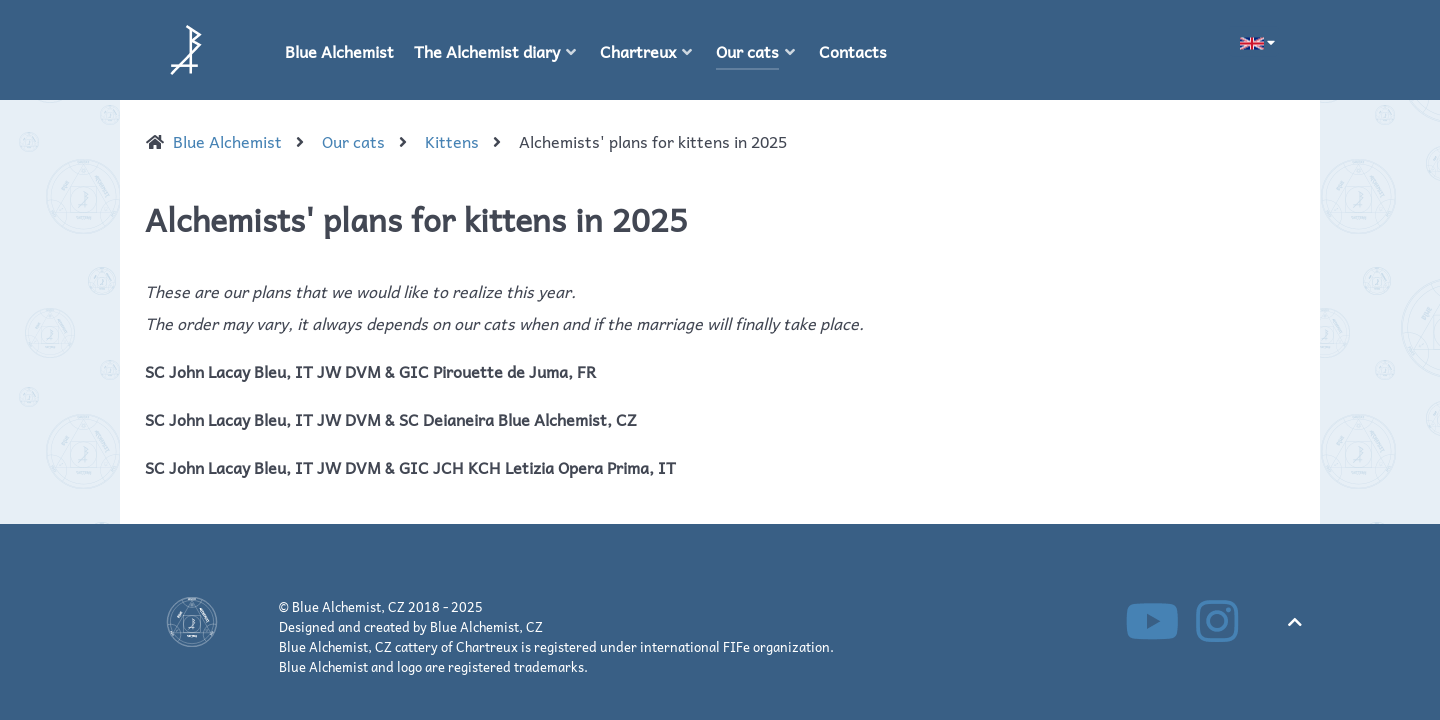The height and width of the screenshot is (720, 1440).
Task: Click the circular cattery emblem in the footer
Action: pyautogui.click(x=192, y=621)
